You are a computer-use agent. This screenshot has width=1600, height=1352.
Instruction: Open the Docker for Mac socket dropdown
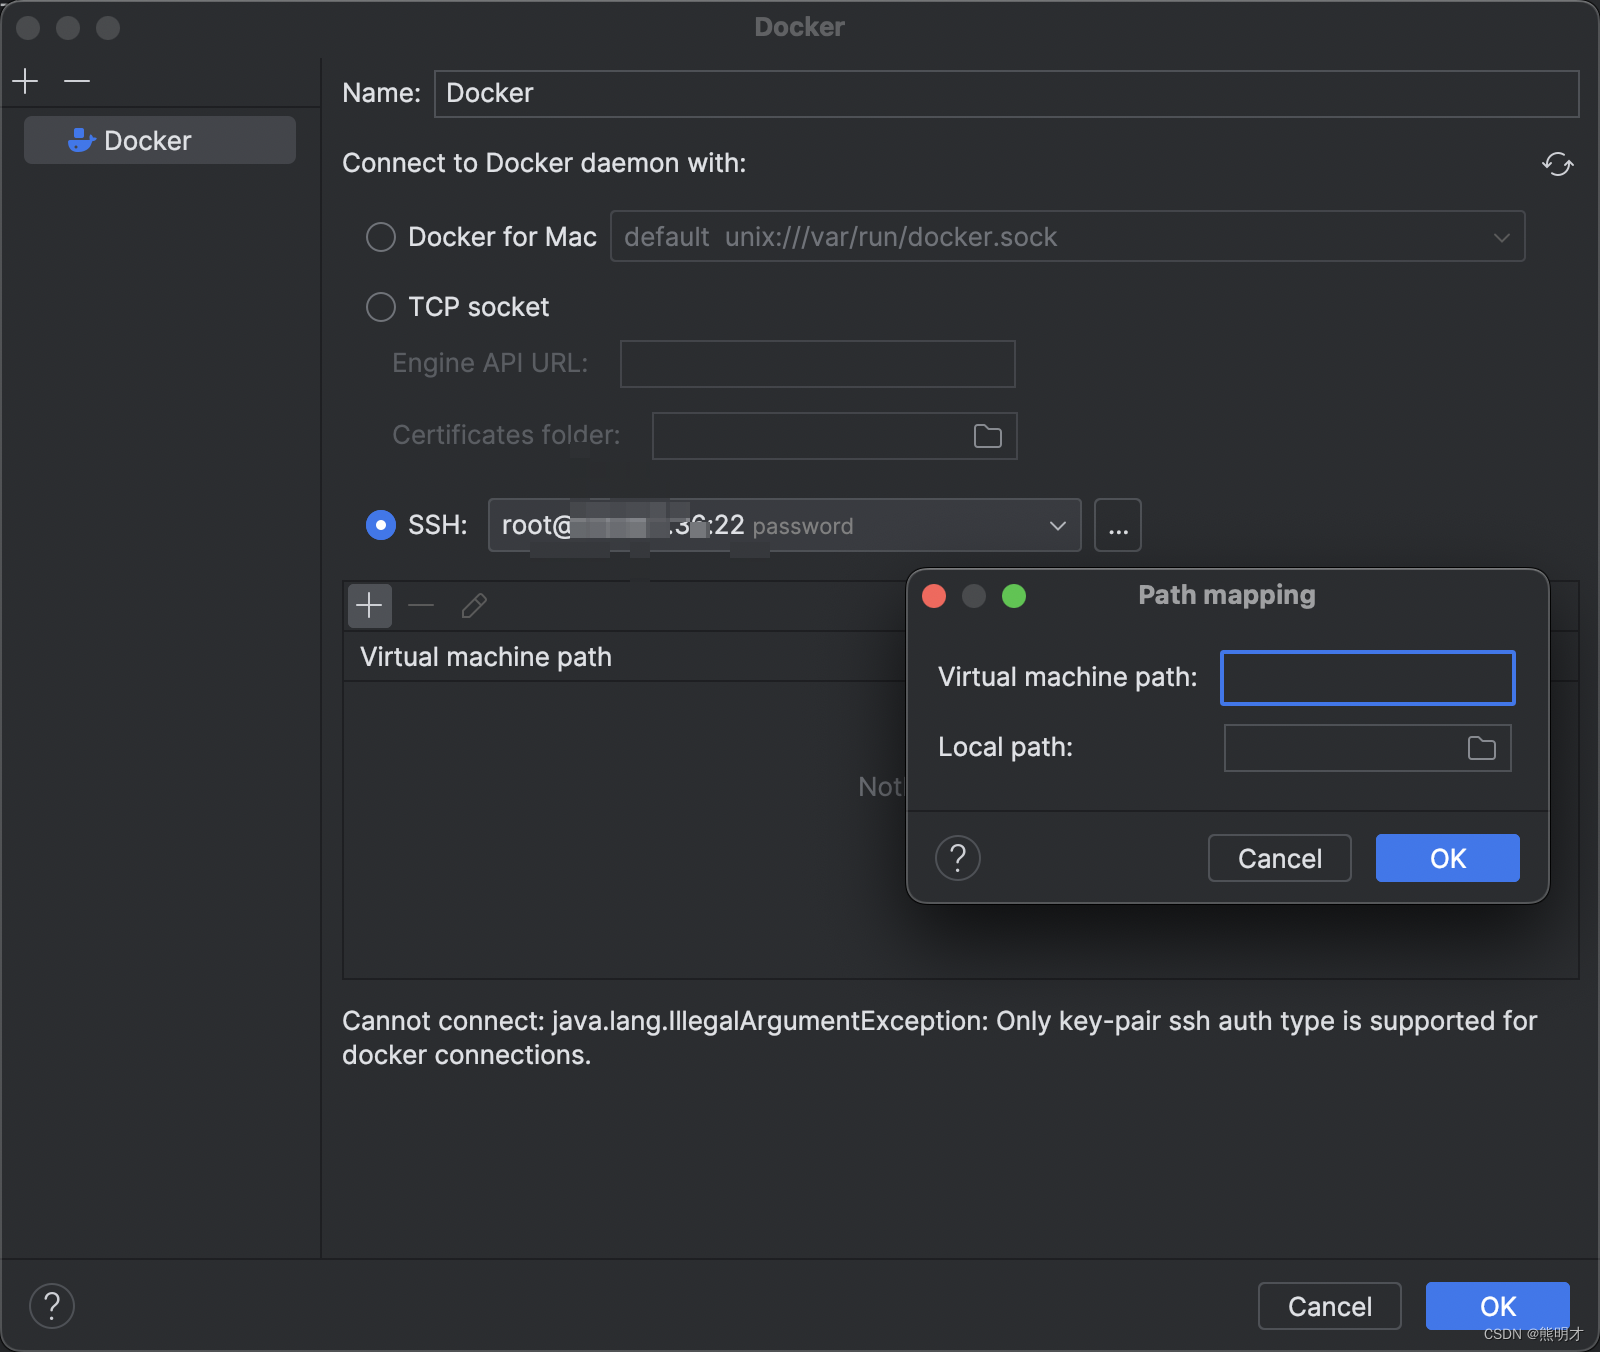[1067, 237]
